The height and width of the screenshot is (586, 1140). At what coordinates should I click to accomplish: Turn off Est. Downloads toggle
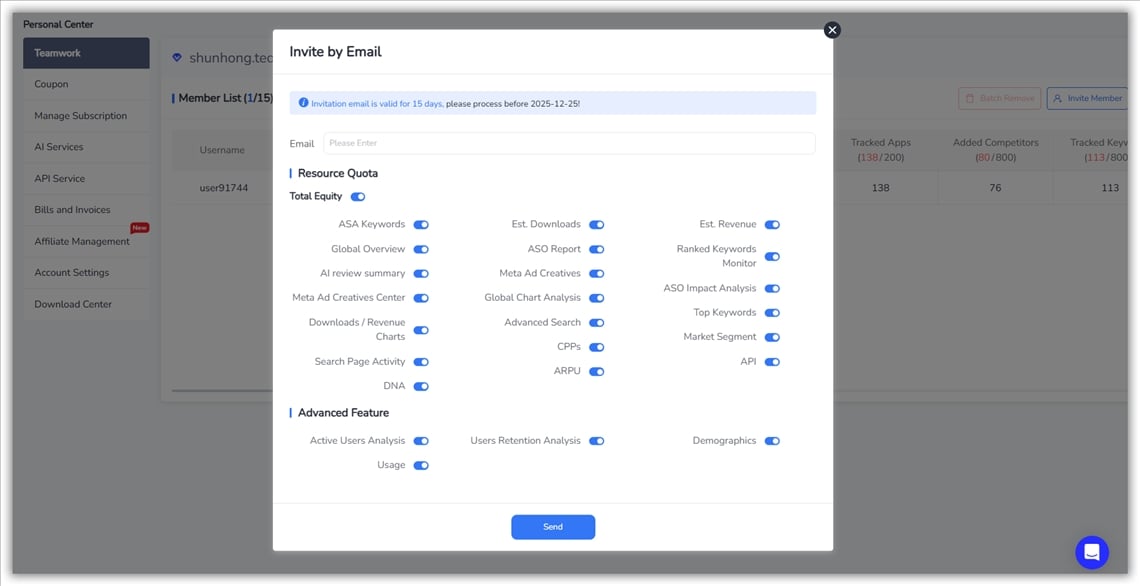pos(596,225)
